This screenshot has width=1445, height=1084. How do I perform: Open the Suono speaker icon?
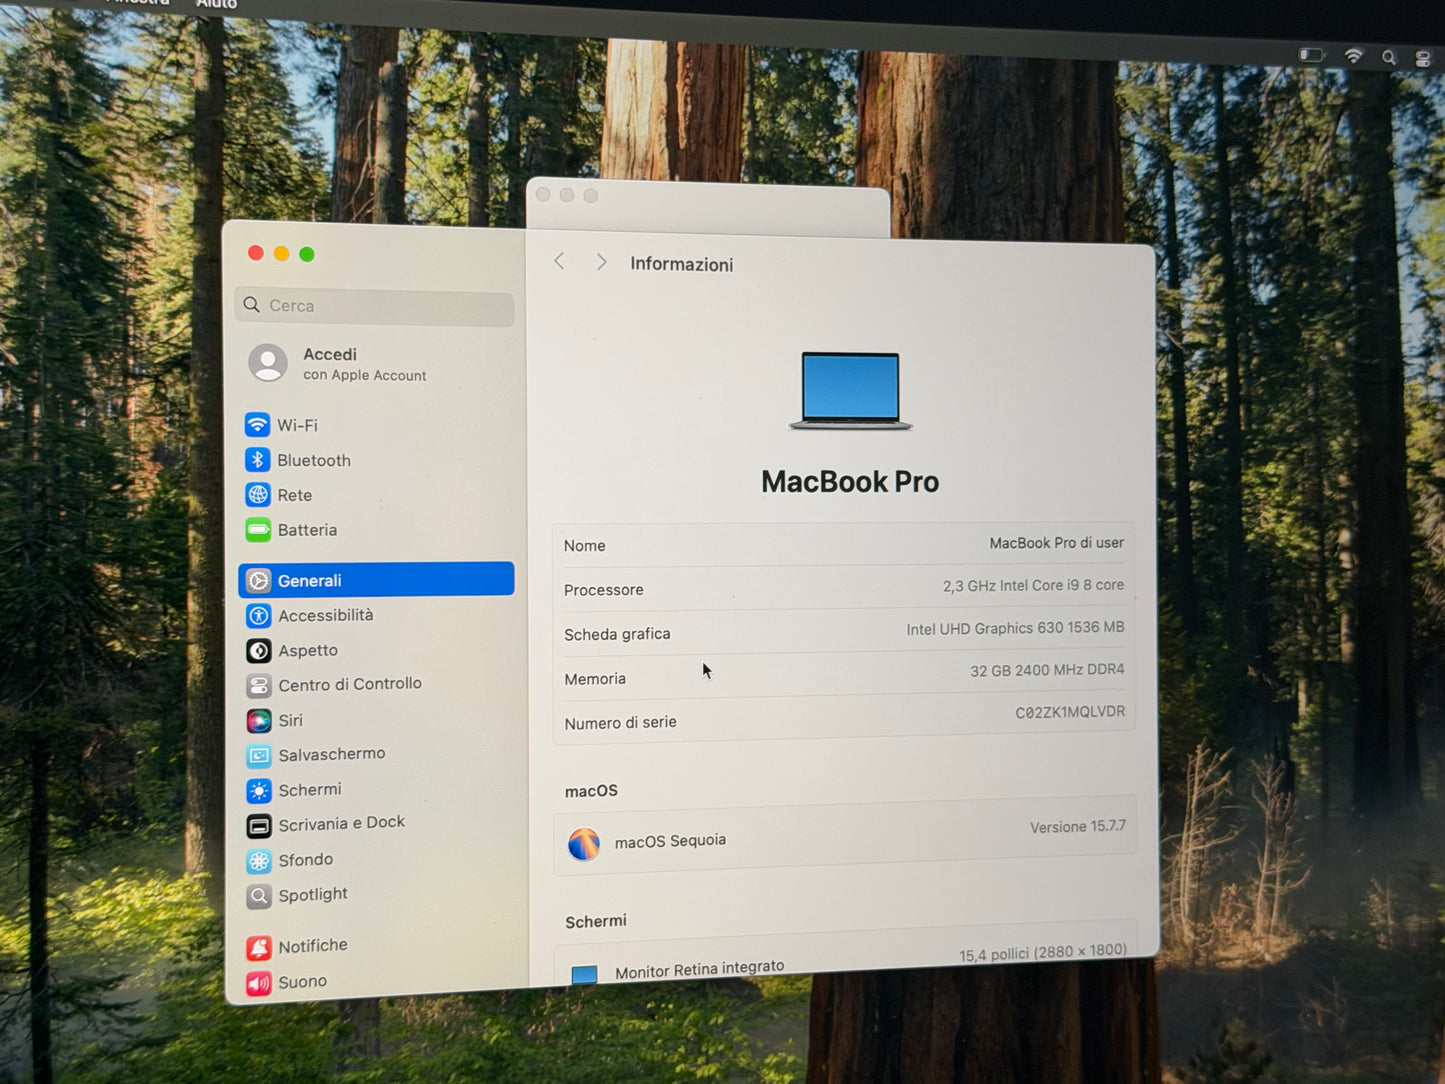coord(259,984)
